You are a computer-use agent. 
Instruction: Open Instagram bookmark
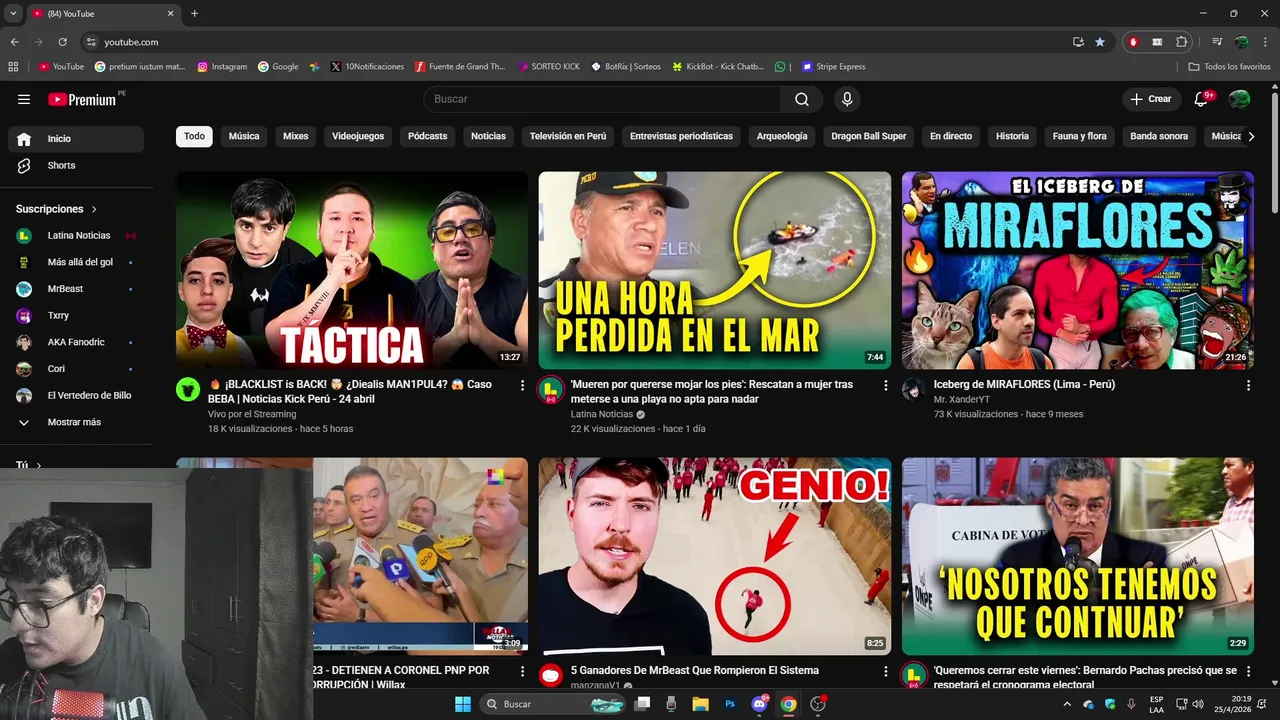(x=222, y=67)
